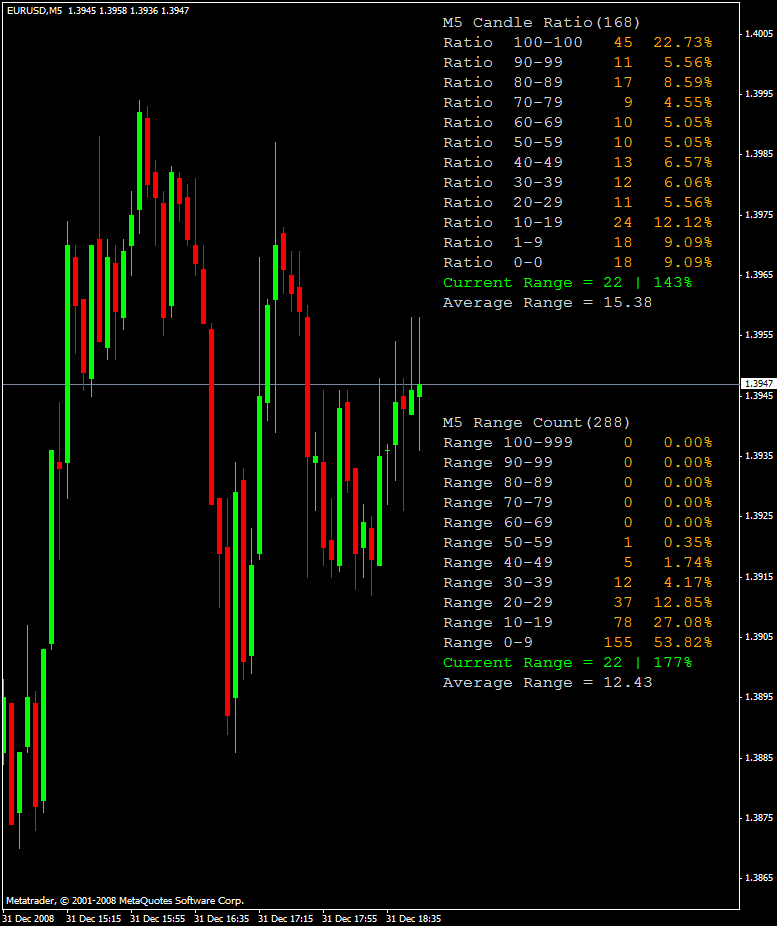Click the 1.3915 price scale label
The width and height of the screenshot is (777, 926).
[759, 577]
